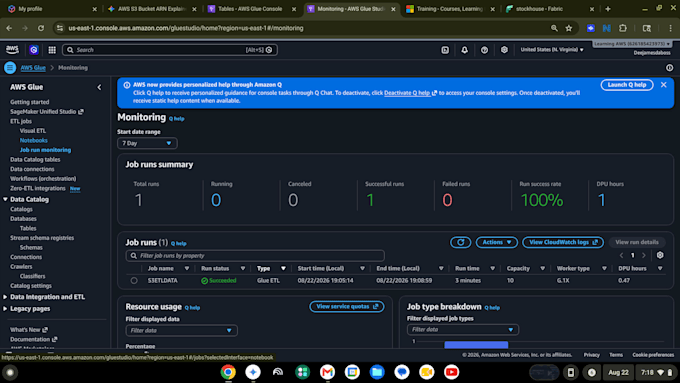Click View service quotas button
Viewport: 680px width, 383px height.
tap(347, 307)
